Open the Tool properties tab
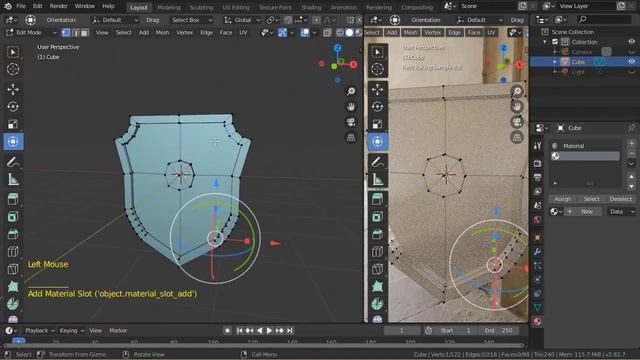640x360 pixels. tap(538, 146)
